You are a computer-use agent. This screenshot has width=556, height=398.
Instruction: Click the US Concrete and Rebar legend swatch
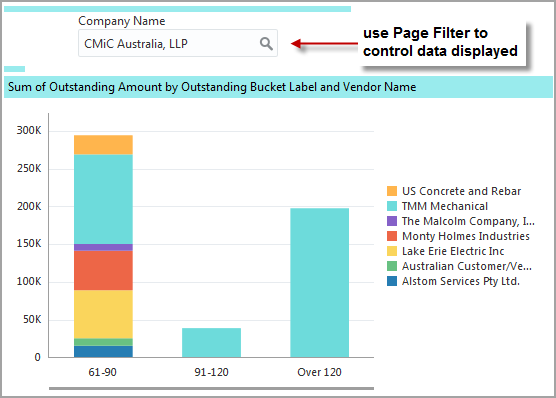pos(391,191)
